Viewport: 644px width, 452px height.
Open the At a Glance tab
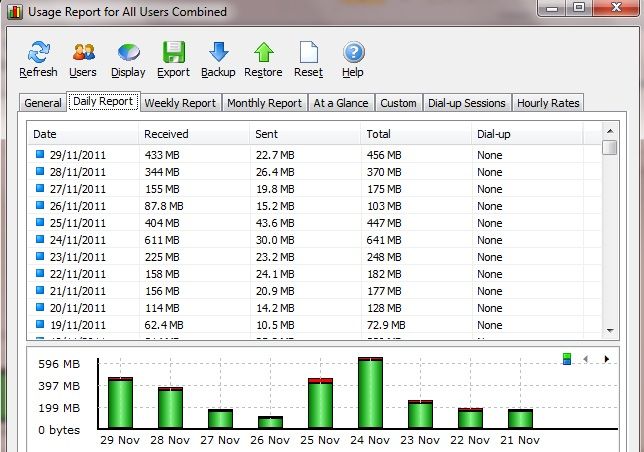click(x=341, y=103)
